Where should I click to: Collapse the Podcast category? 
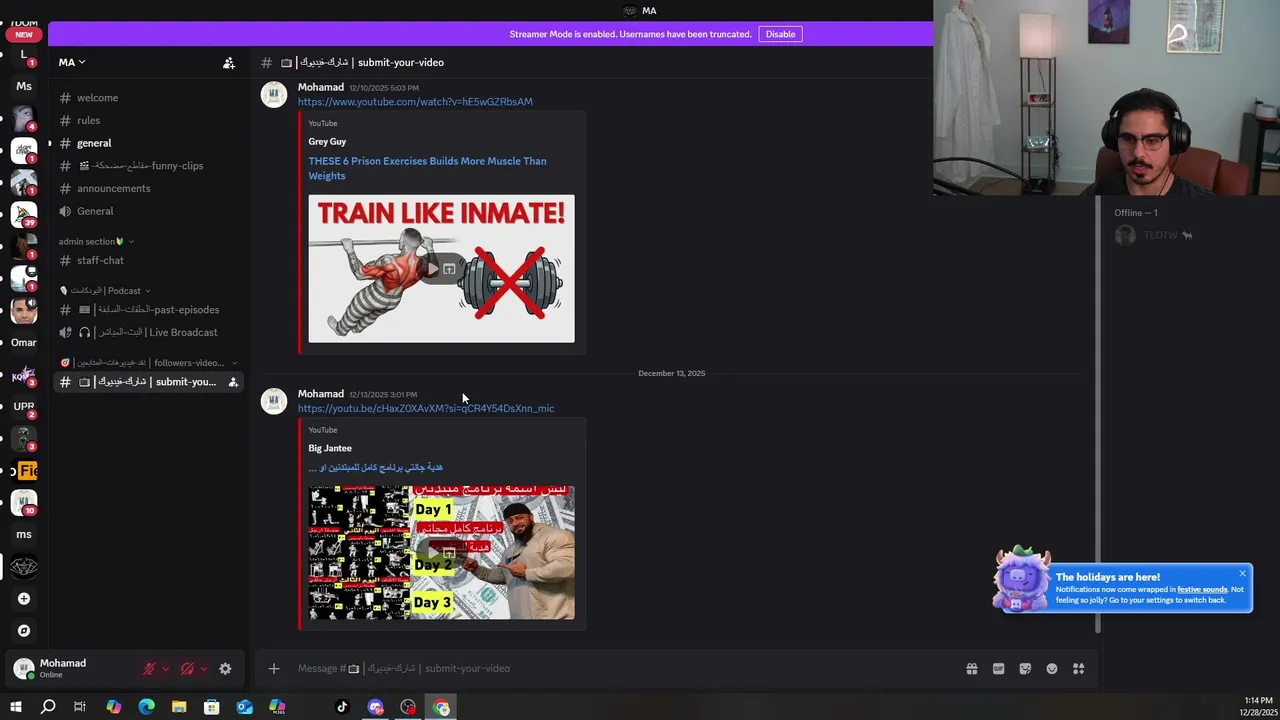[105, 291]
